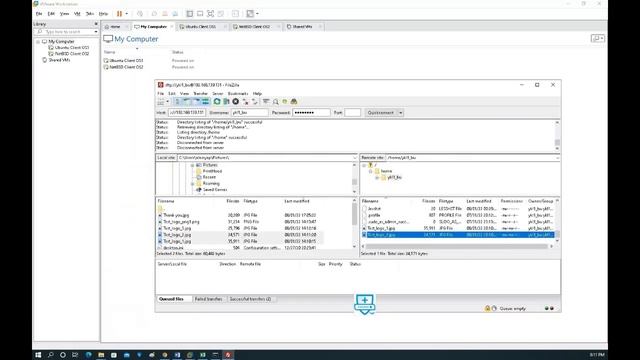
Task: Click FileZilla cancel current operation icon
Action: point(236,102)
